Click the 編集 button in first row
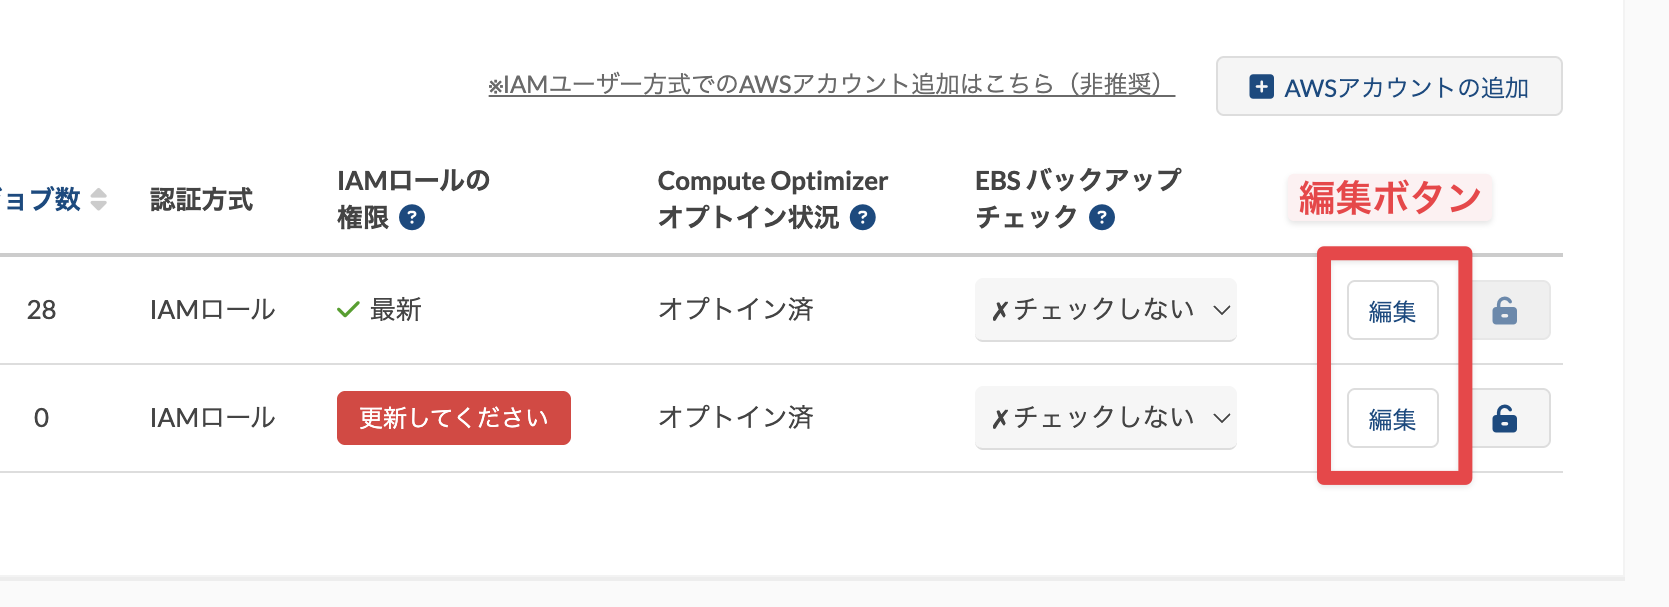Image resolution: width=1669 pixels, height=607 pixels. (1392, 310)
